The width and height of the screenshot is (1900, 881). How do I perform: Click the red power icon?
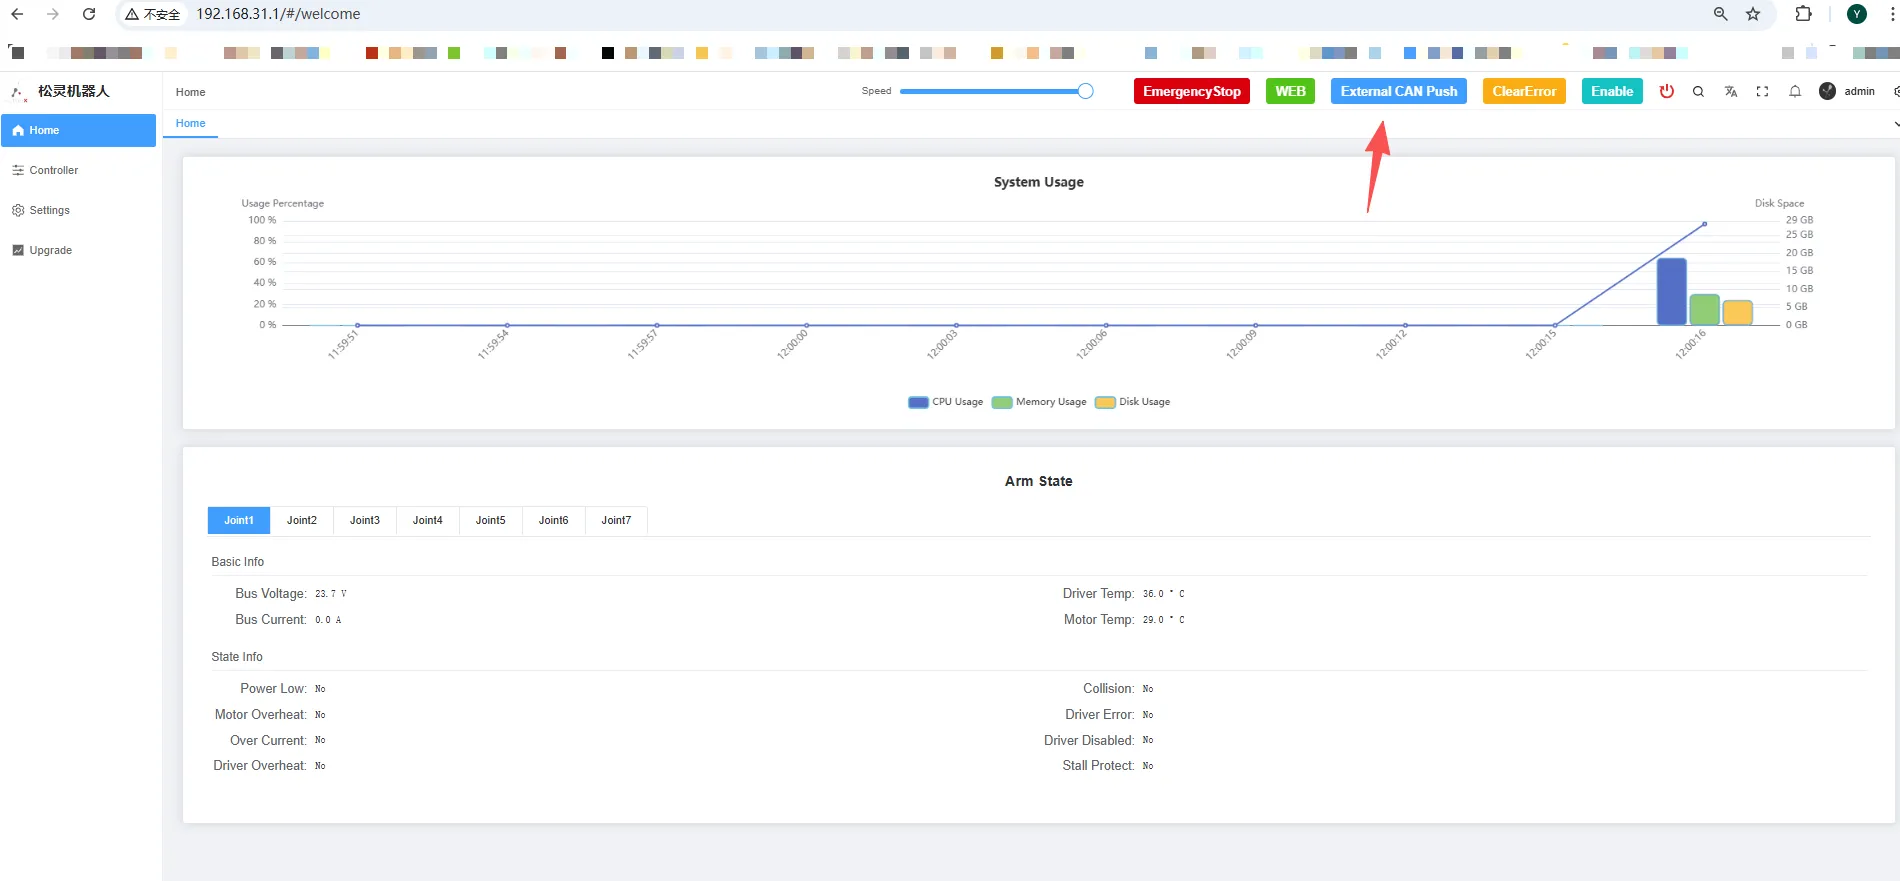coord(1666,91)
